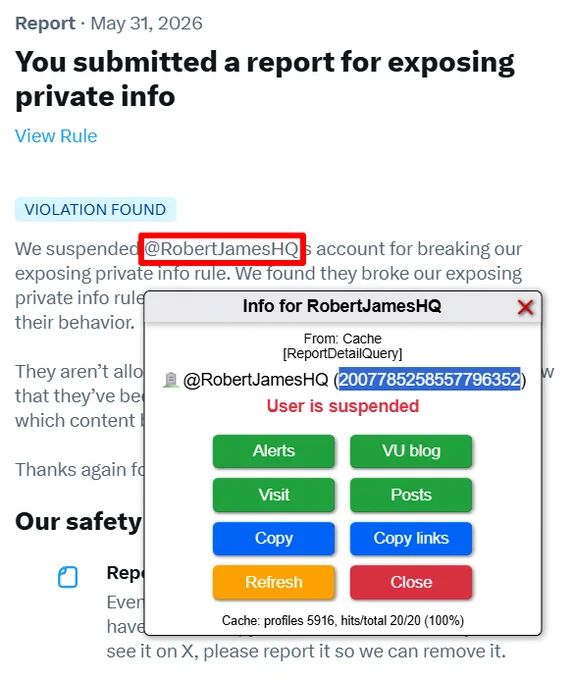Click the Report label beside the date
The width and height of the screenshot is (572, 680).
[x=45, y=23]
